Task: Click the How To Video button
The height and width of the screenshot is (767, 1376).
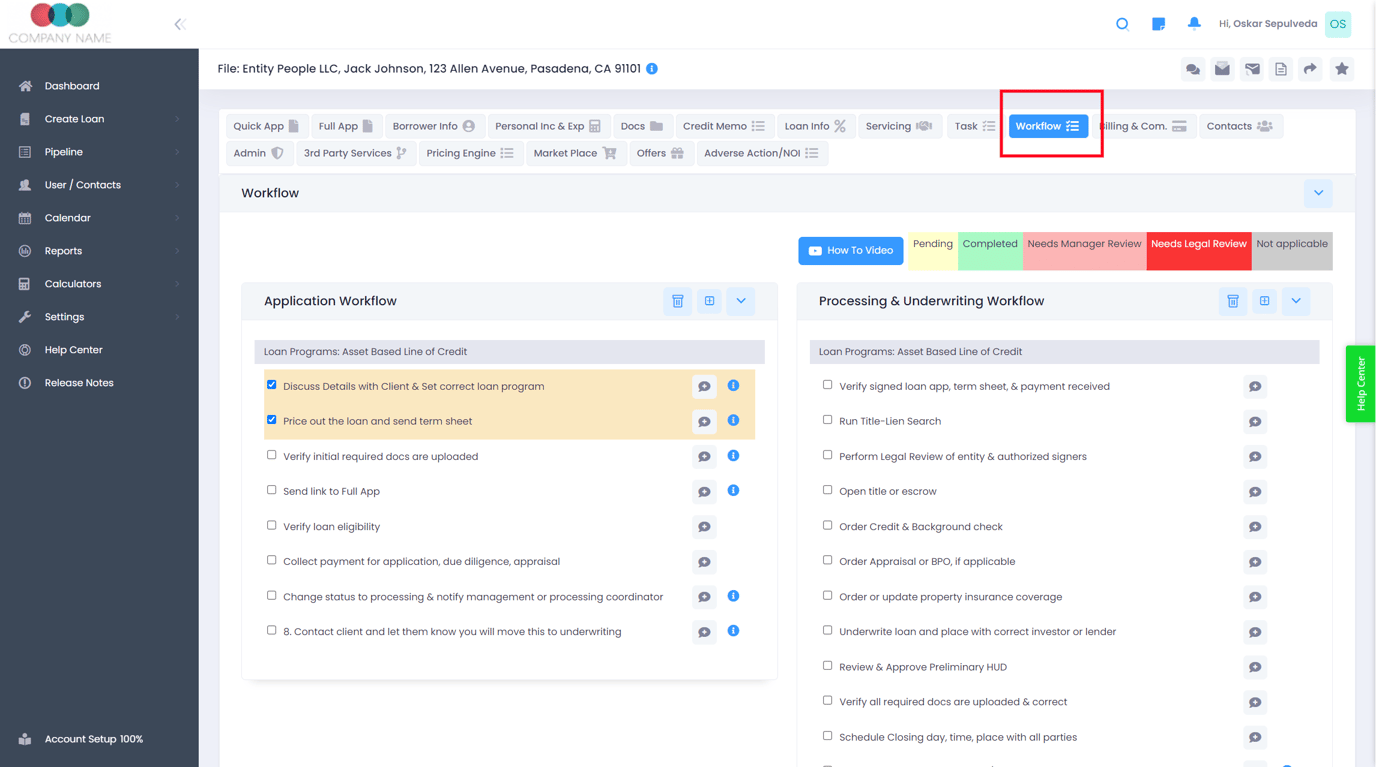Action: click(x=850, y=250)
